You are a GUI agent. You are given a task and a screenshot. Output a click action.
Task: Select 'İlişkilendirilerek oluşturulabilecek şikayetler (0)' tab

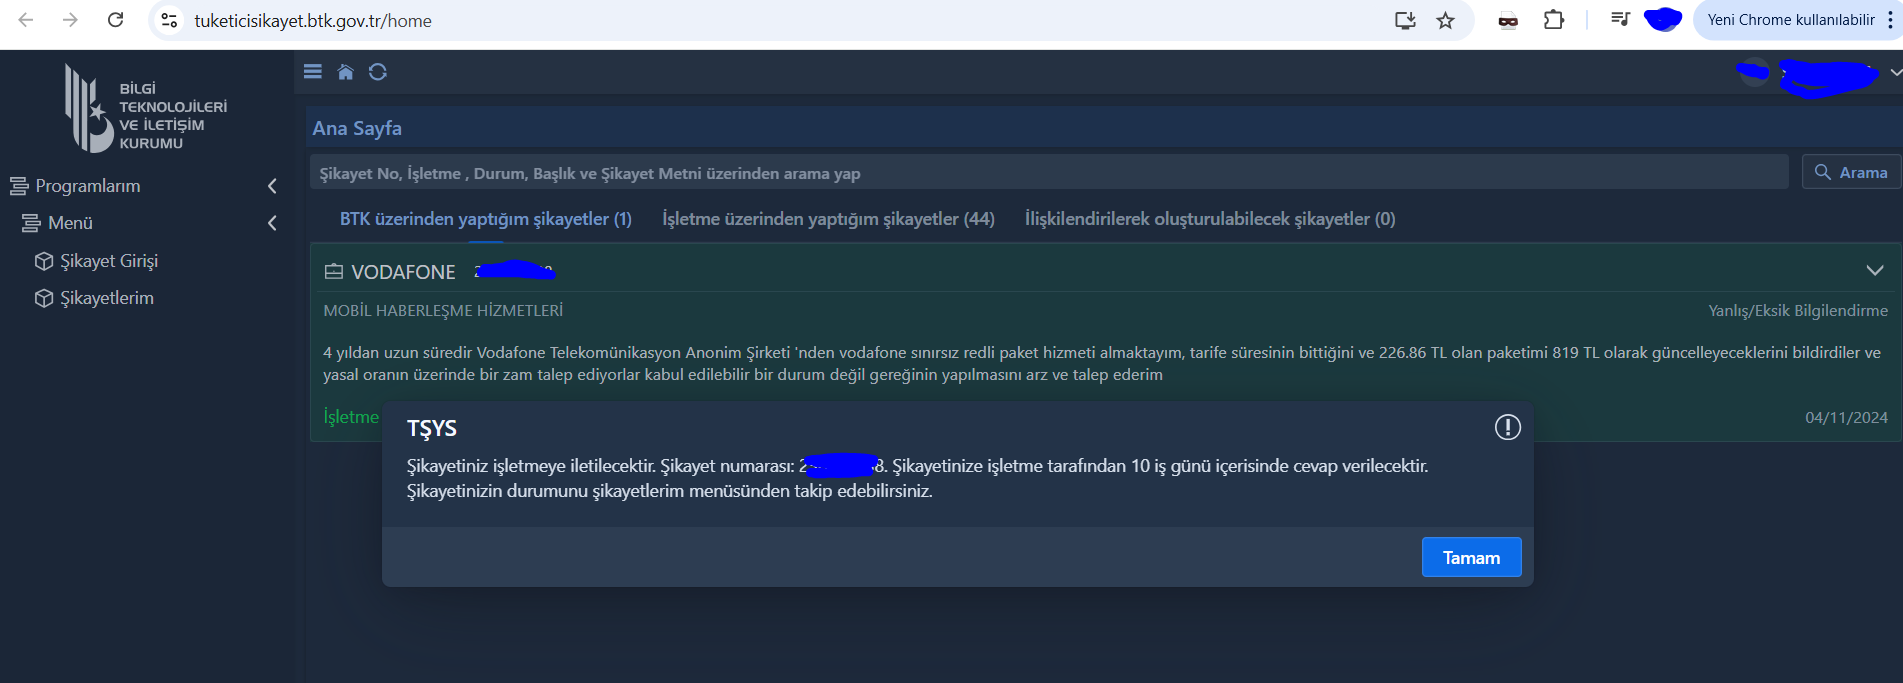(1210, 219)
